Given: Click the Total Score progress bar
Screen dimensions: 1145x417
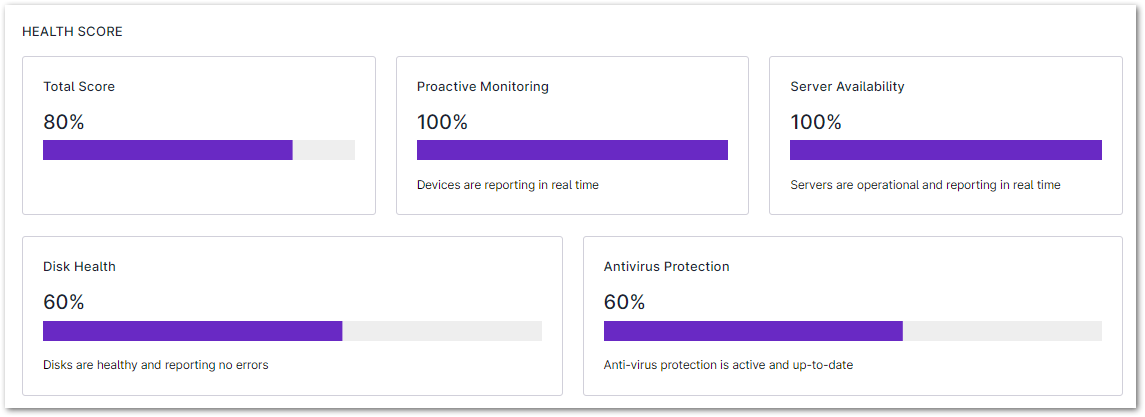Looking at the screenshot, I should [x=199, y=150].
